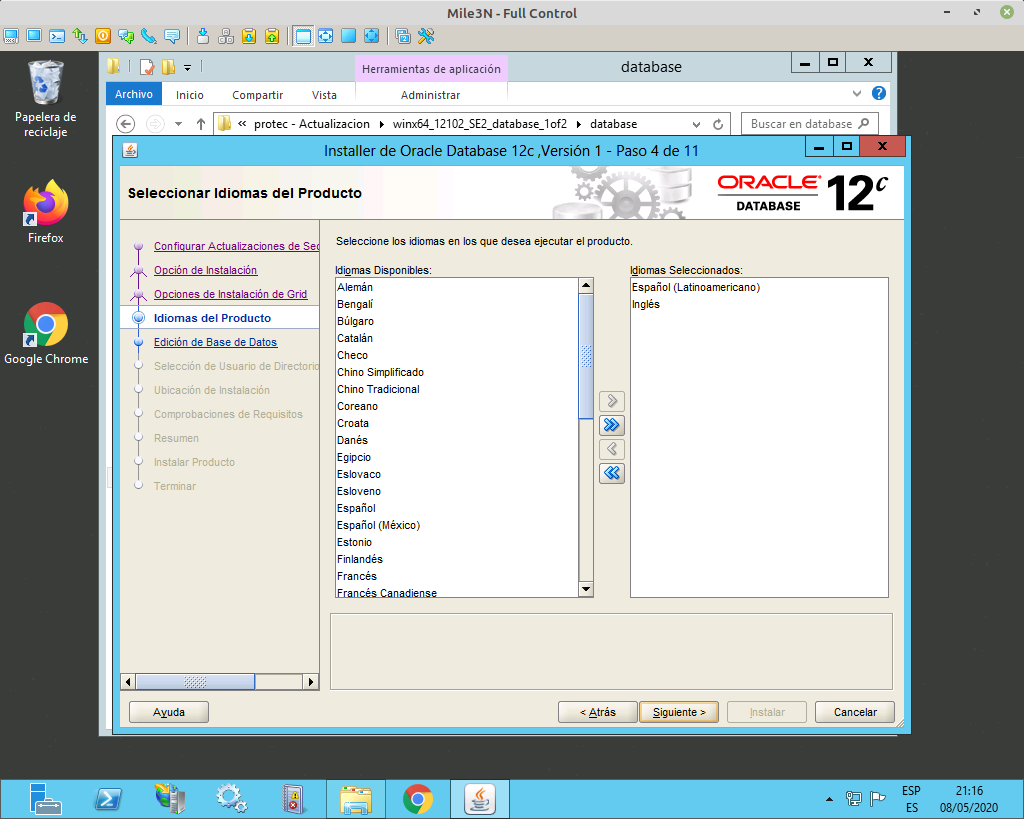This screenshot has height=819, width=1024.
Task: Click the Java installer icon on the taskbar
Action: 479,798
